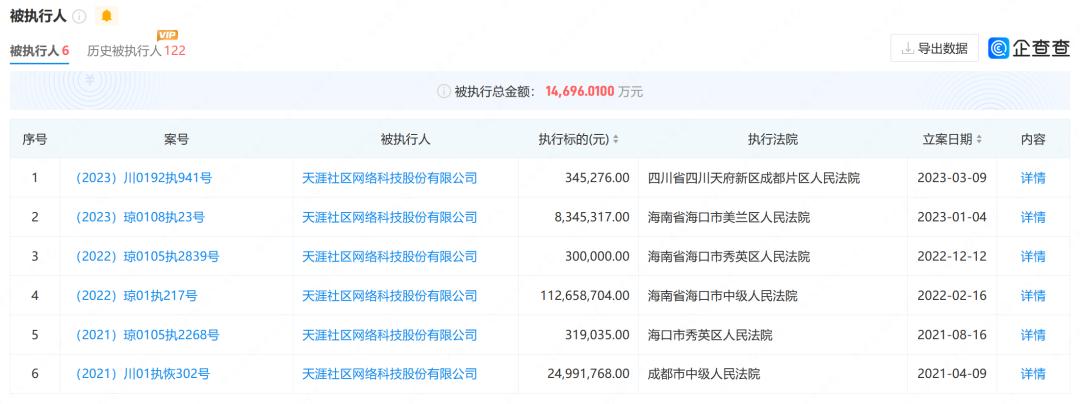Click the date 2021-04-09
Viewport: 1080px width, 404px height.
(x=952, y=374)
